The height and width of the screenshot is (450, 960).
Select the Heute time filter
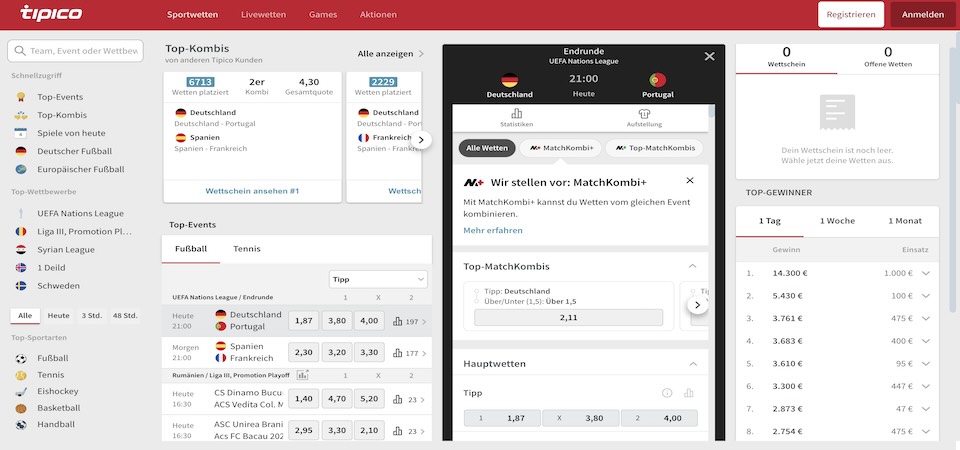[x=59, y=316]
